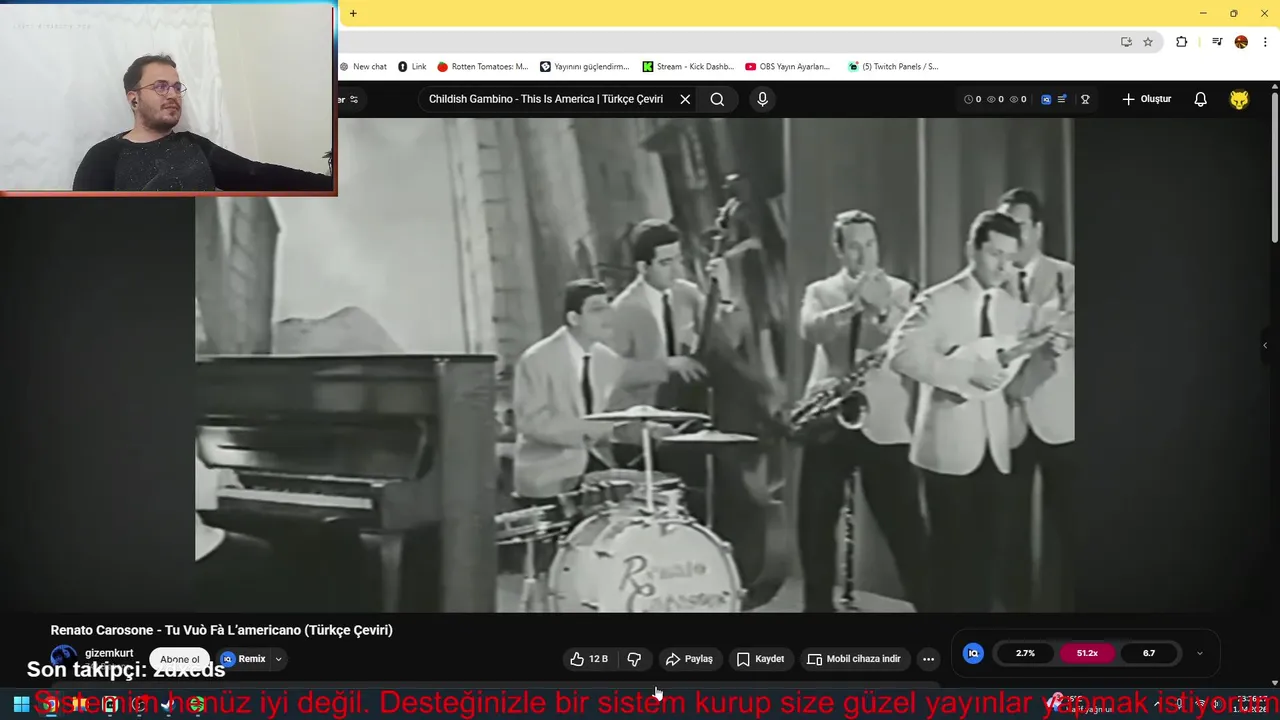
Task: Focus the YouTube search field
Action: [546, 99]
